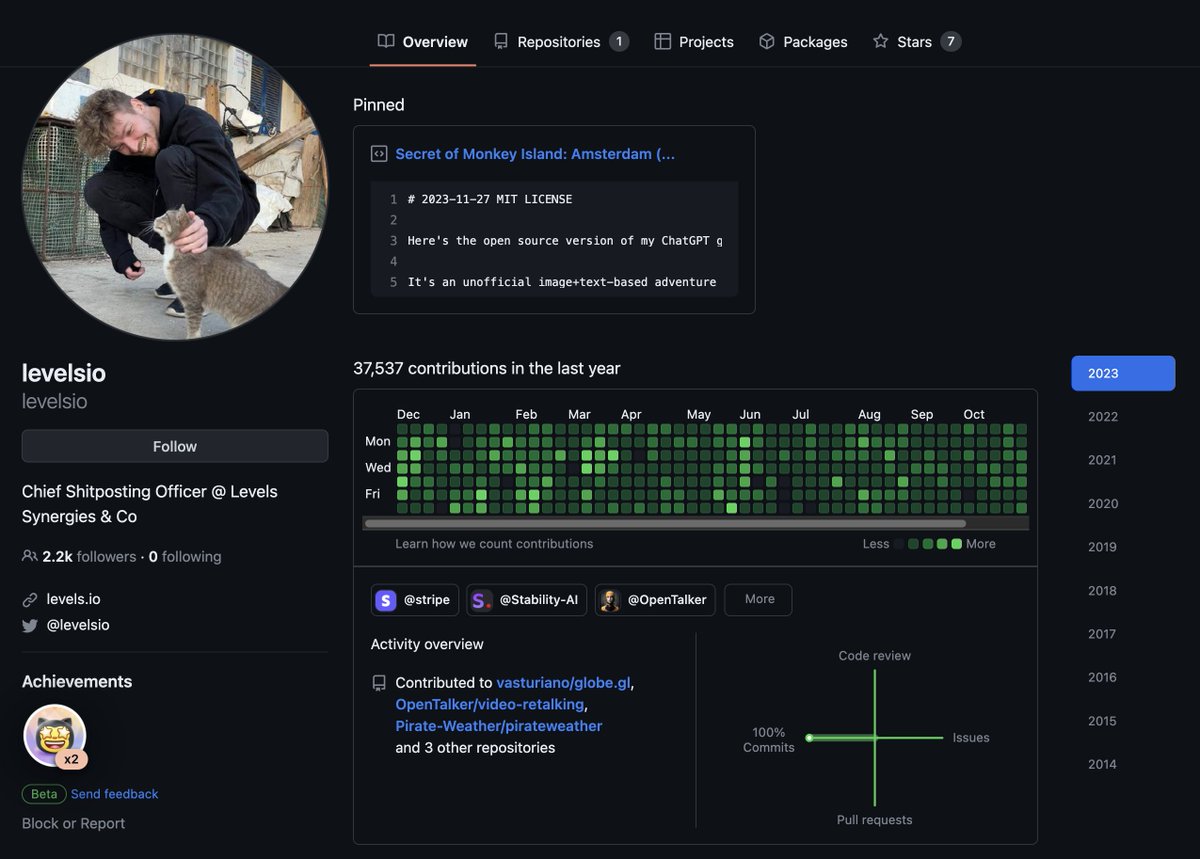Click the Repositories count badge 1
Screen dimensions: 1200x859
tap(619, 42)
